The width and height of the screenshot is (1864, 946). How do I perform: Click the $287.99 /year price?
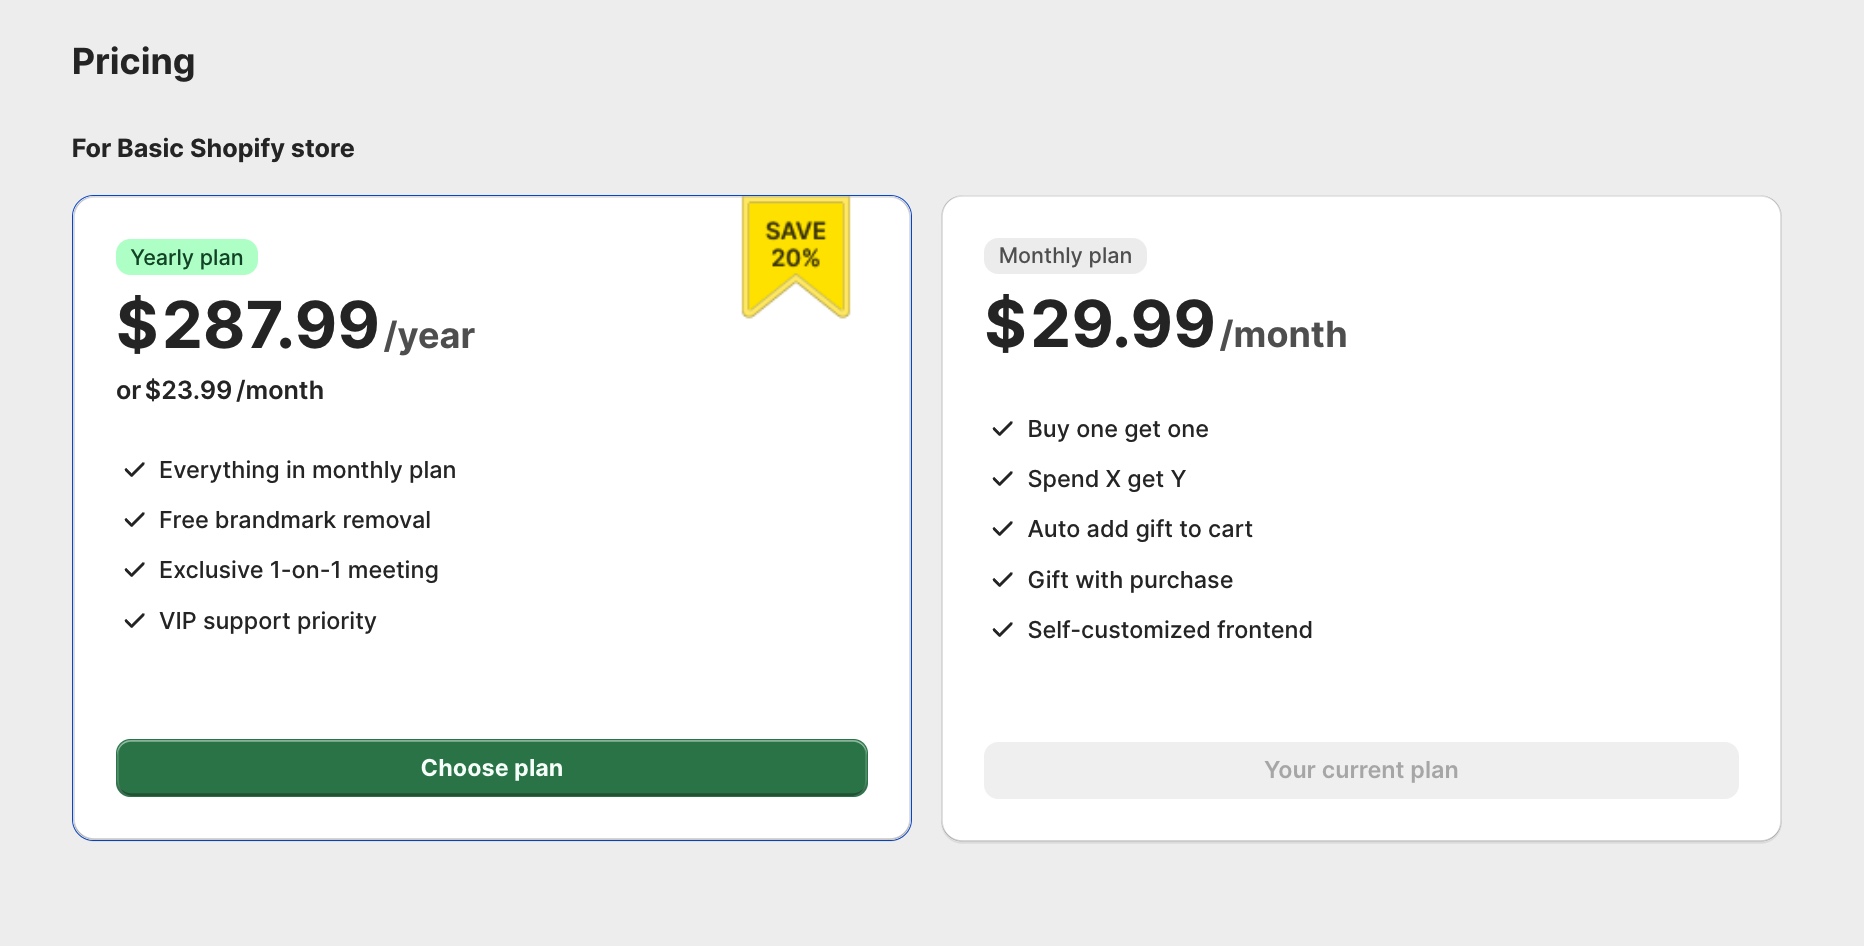pos(296,326)
